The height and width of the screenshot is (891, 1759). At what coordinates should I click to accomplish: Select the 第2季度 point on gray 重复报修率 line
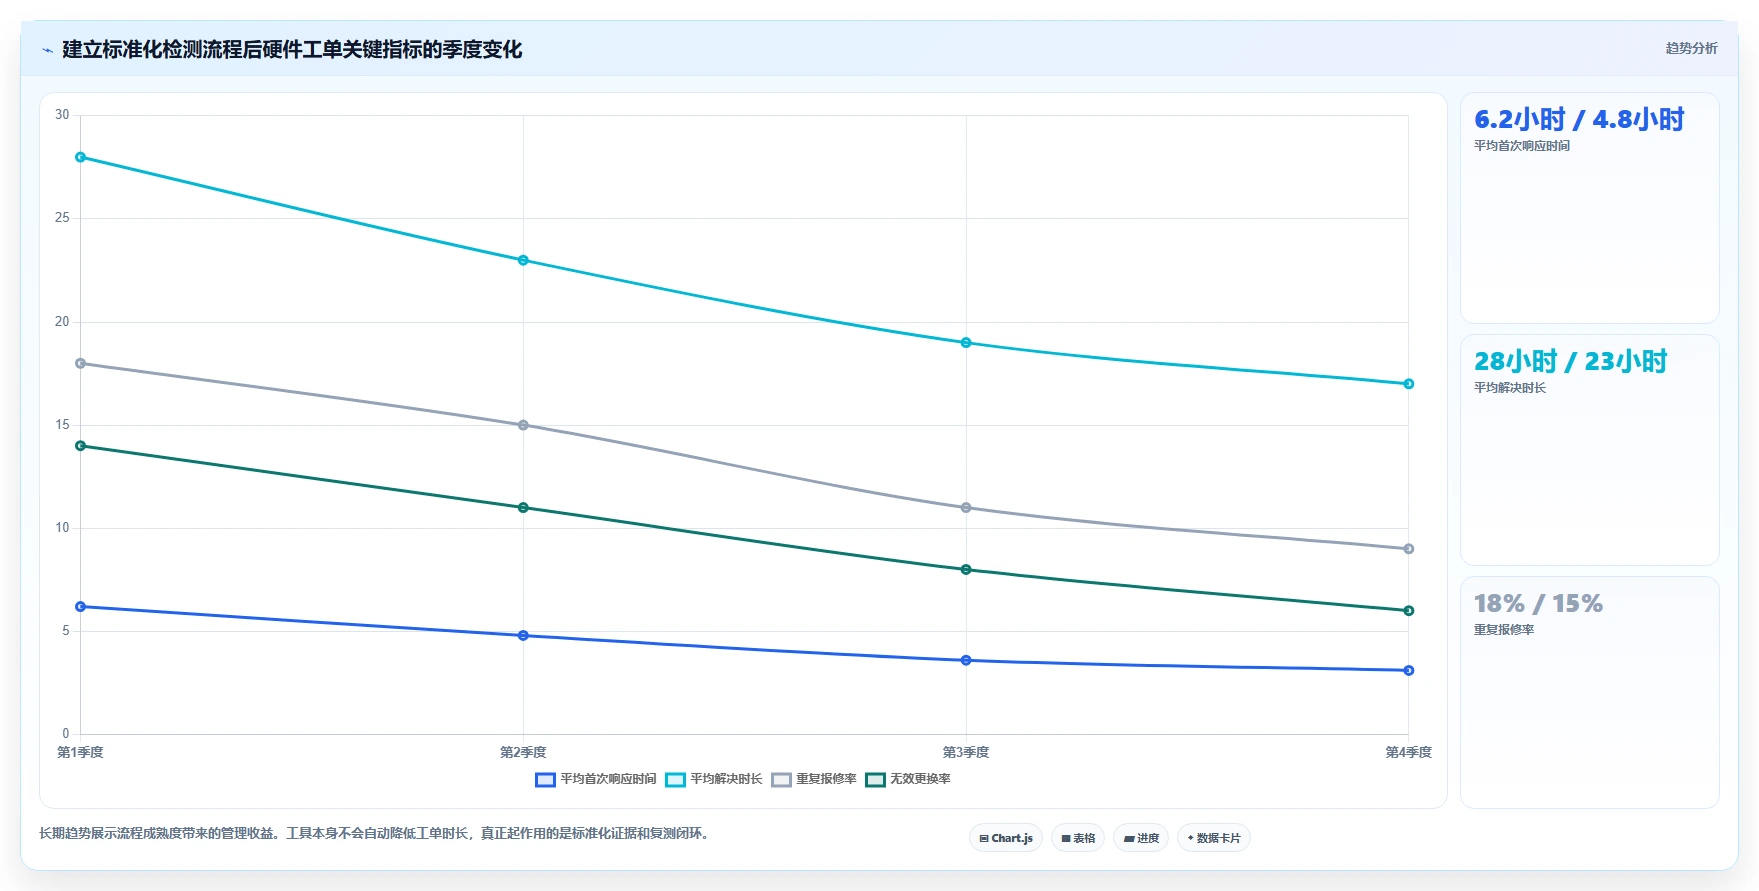coord(523,425)
